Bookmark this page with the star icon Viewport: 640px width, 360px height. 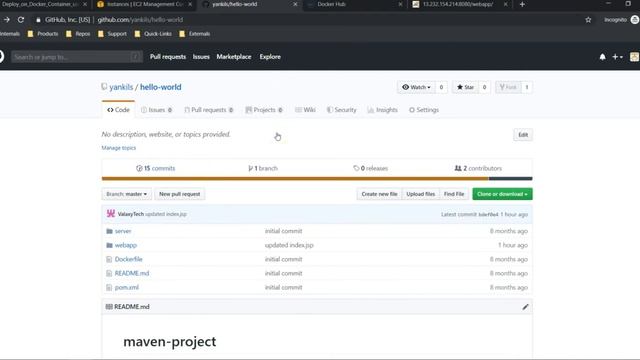(x=588, y=20)
